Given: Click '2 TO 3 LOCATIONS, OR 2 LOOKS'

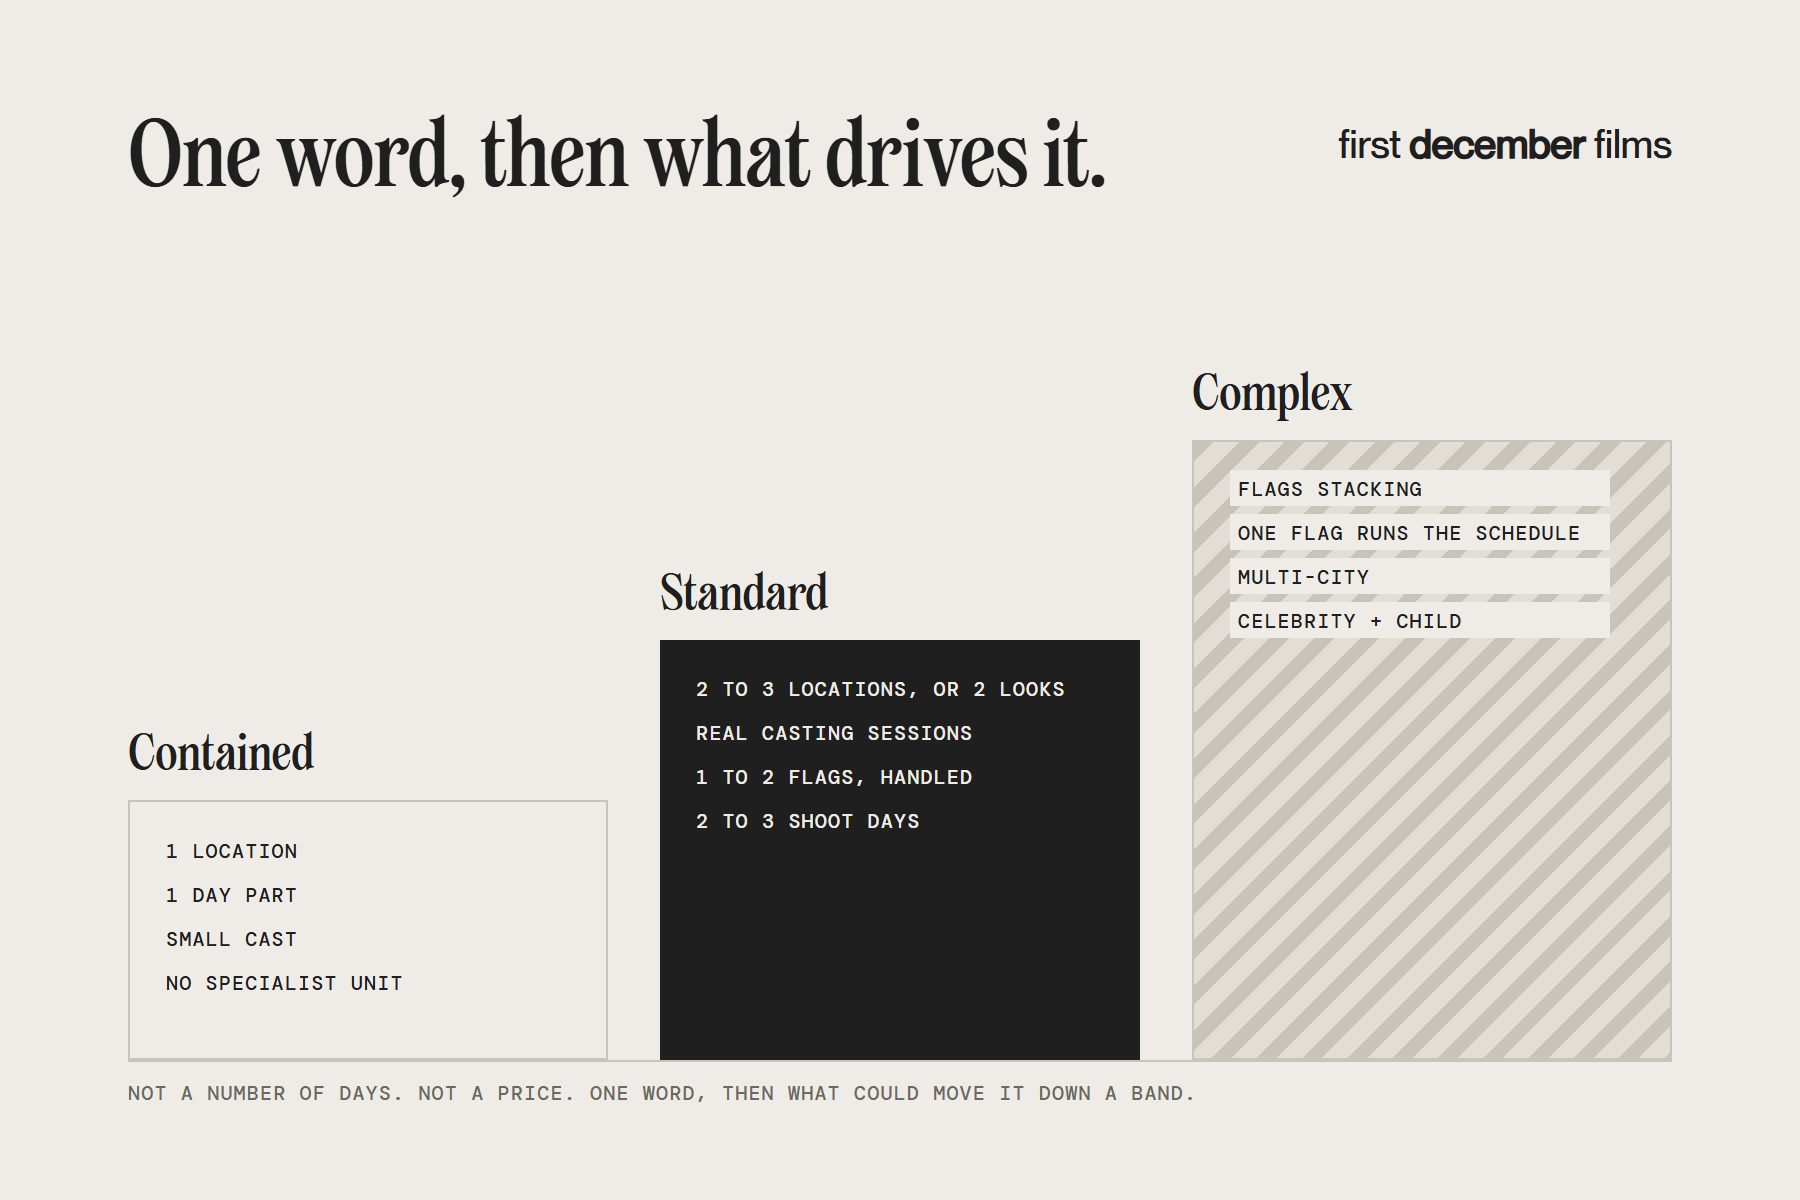Looking at the screenshot, I should (x=880, y=689).
